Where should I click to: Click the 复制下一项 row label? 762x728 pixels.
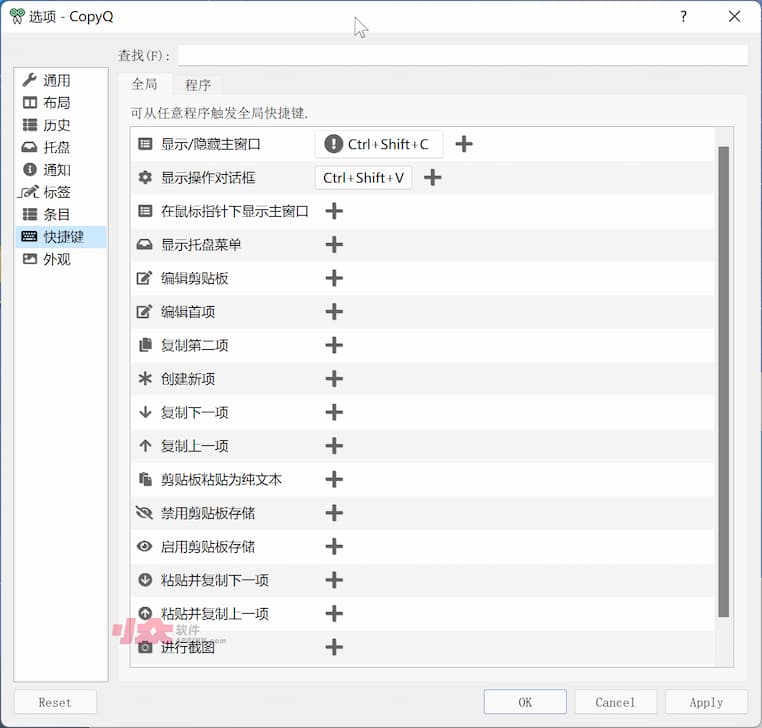pyautogui.click(x=194, y=413)
